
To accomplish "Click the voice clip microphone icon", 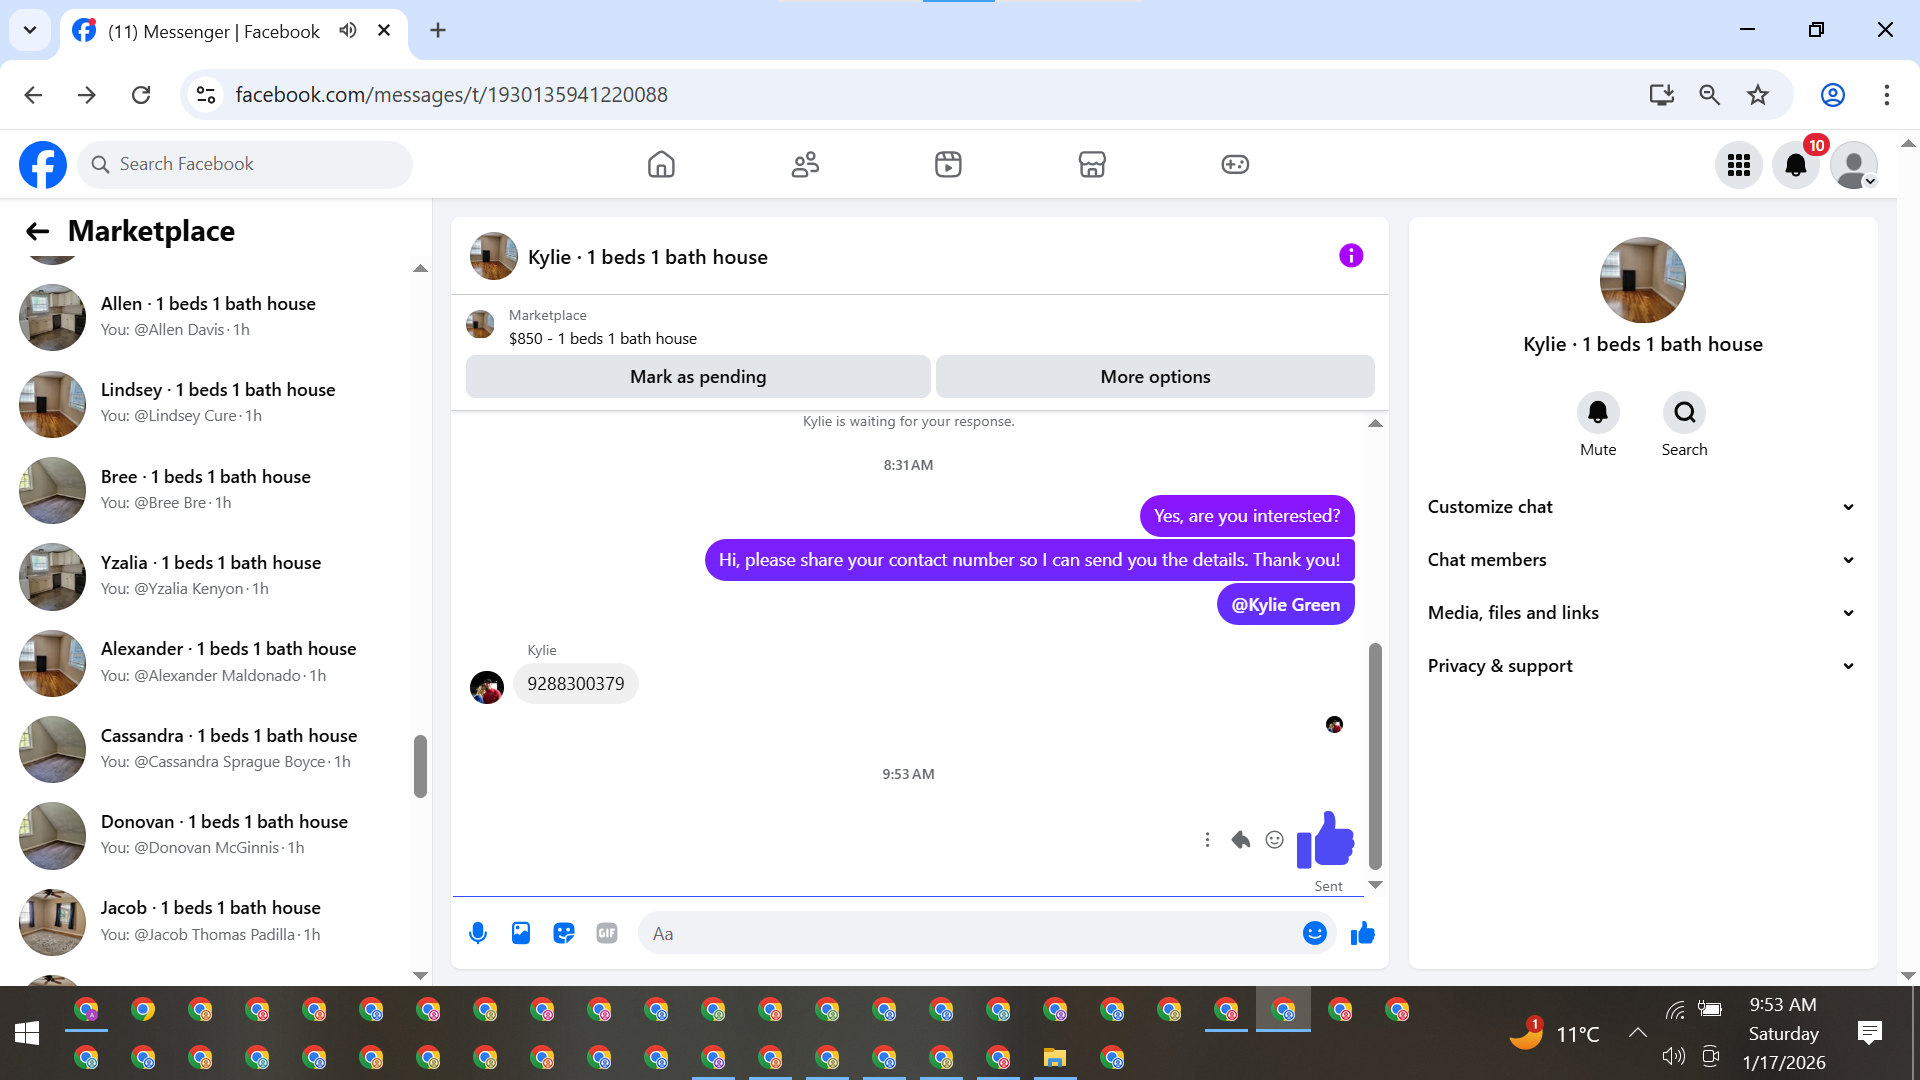I will coord(478,933).
